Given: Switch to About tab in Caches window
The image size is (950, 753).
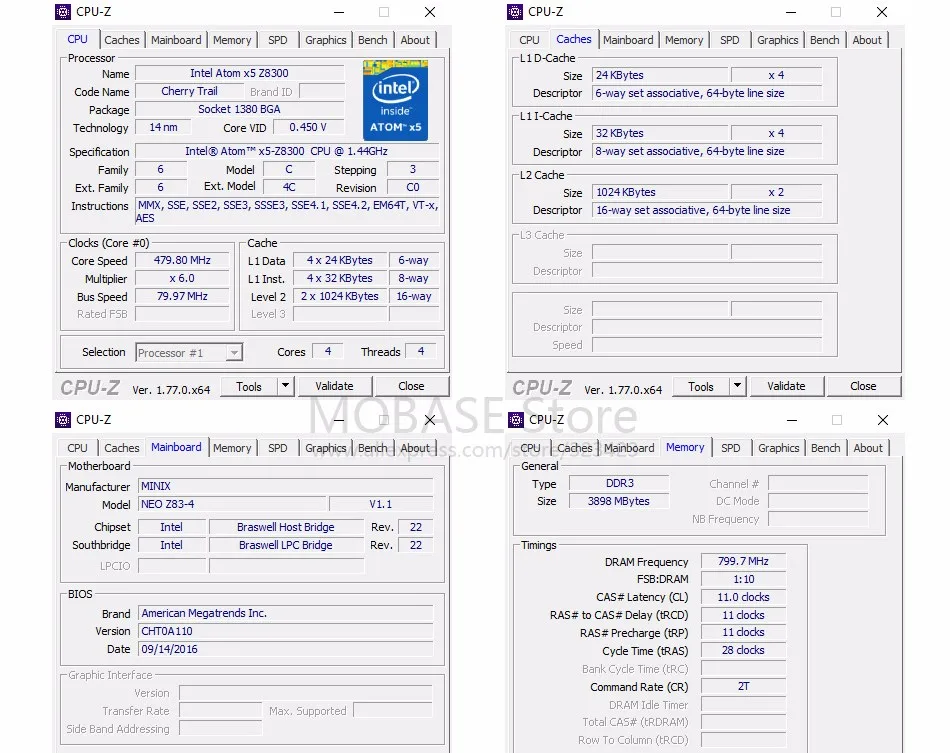Looking at the screenshot, I should pos(867,40).
